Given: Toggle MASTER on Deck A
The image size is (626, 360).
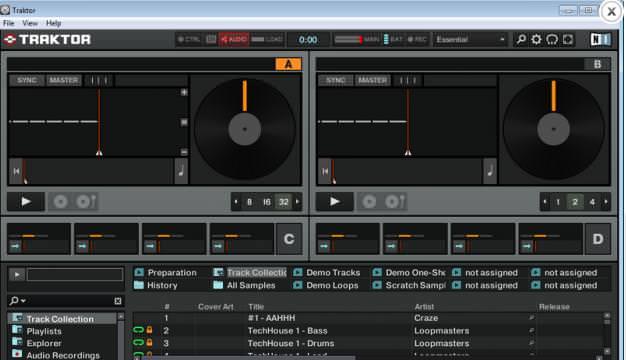Looking at the screenshot, I should [63, 80].
